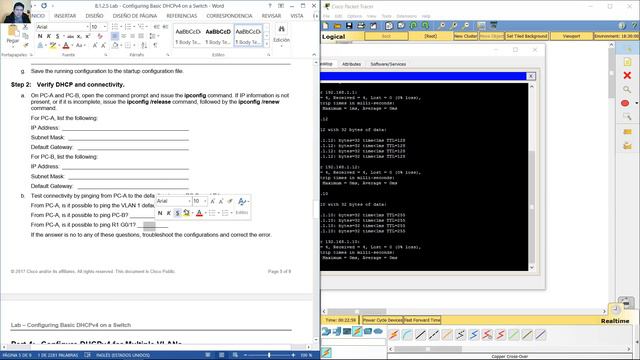Select the Add Simple PDU envelope tool
Image resolution: width=640 pixels, height=360 pixels.
pyautogui.click(x=627, y=132)
